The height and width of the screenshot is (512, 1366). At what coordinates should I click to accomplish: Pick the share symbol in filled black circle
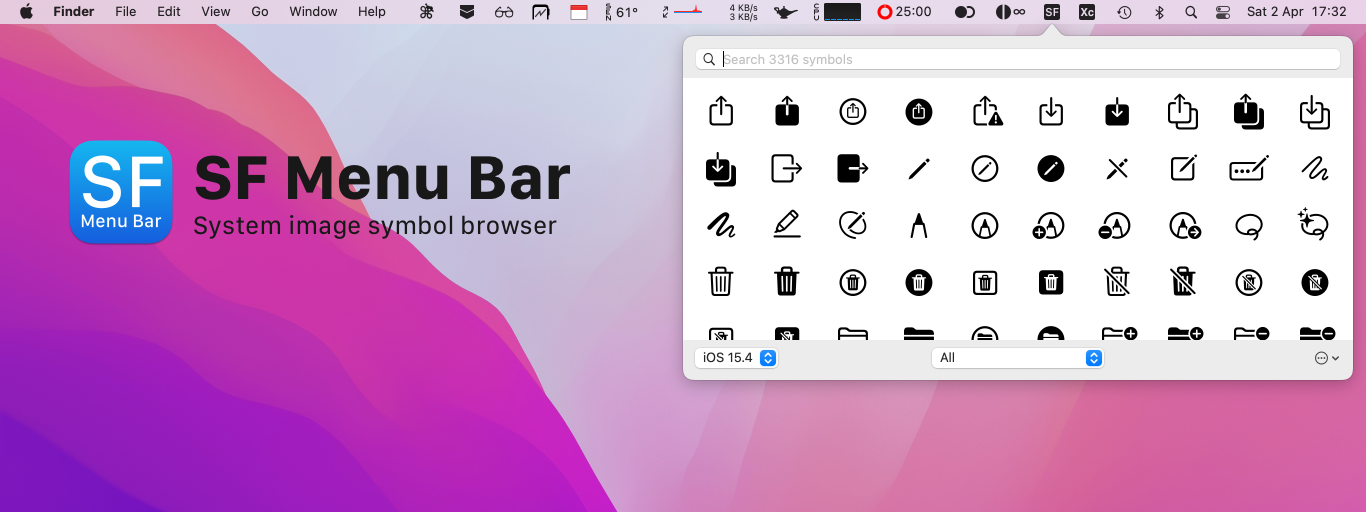(x=919, y=112)
